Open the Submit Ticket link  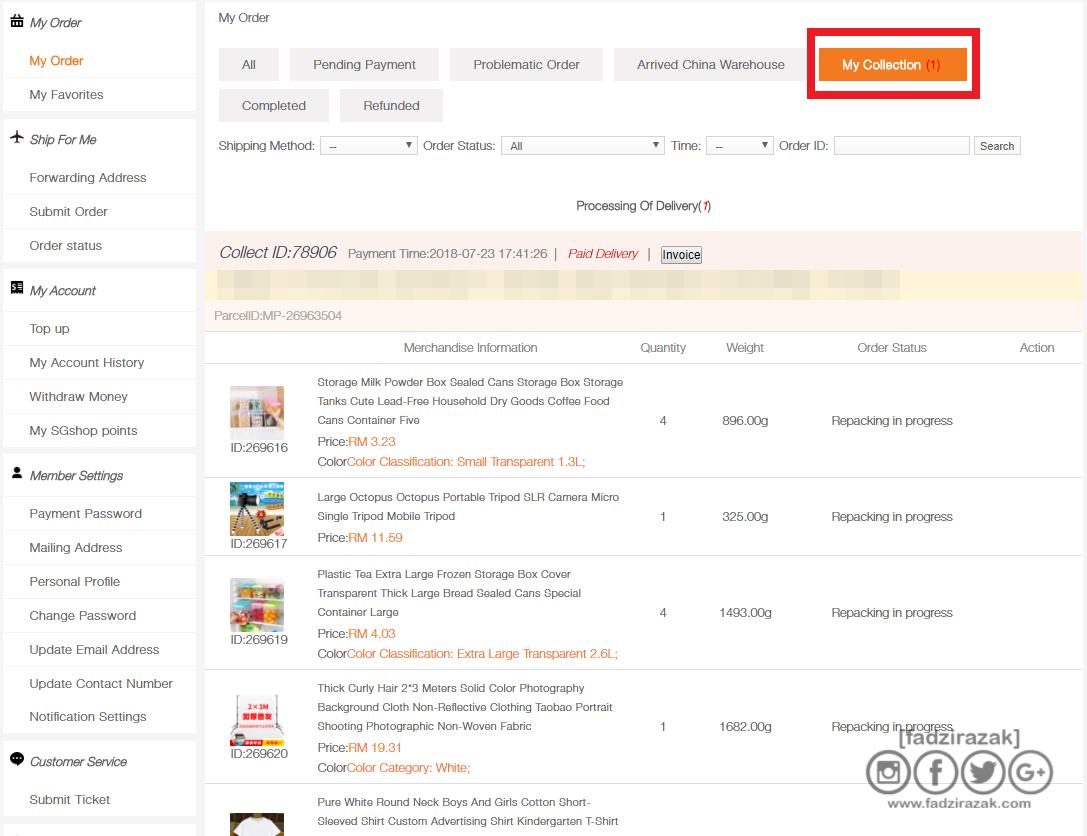[69, 801]
